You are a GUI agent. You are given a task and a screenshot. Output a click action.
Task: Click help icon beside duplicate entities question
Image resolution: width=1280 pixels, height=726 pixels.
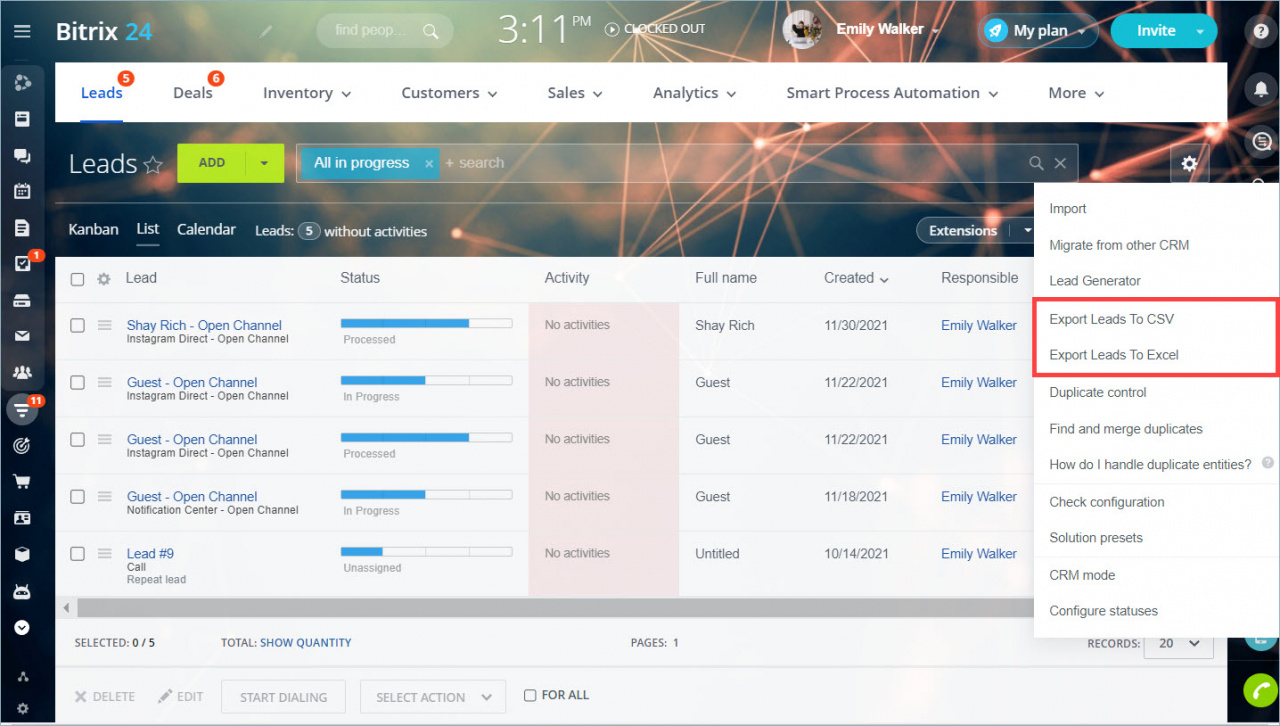pos(1268,463)
